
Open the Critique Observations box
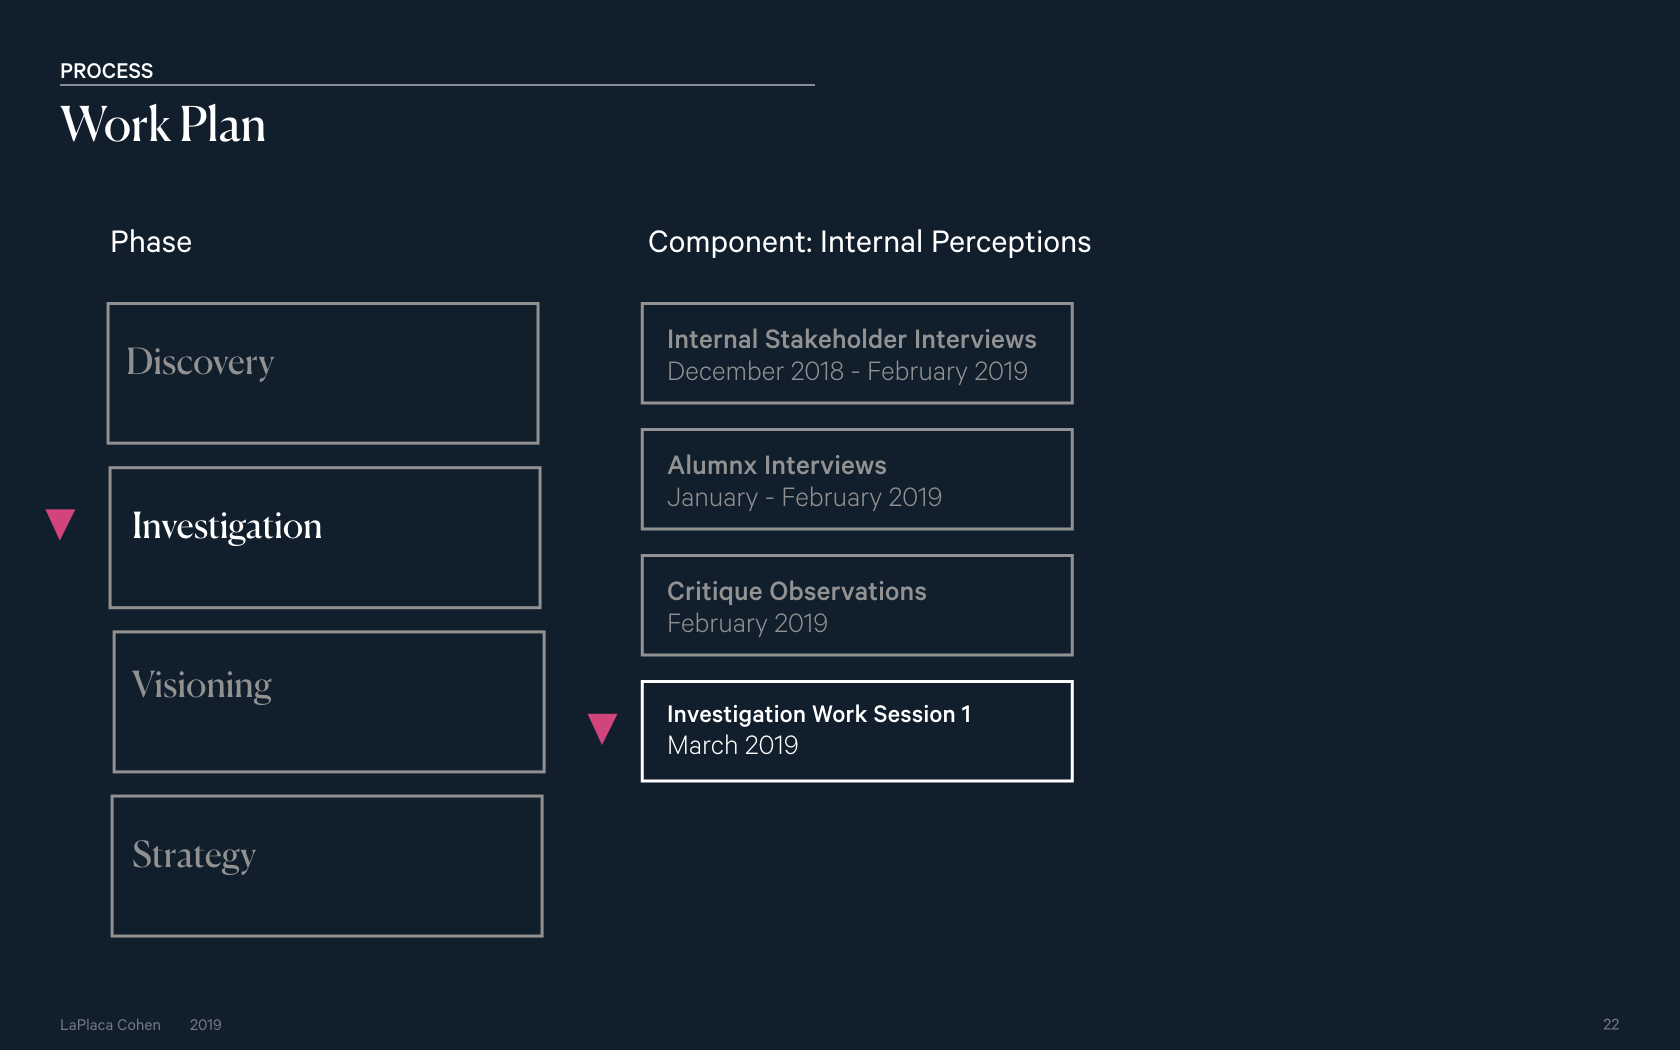pos(857,605)
